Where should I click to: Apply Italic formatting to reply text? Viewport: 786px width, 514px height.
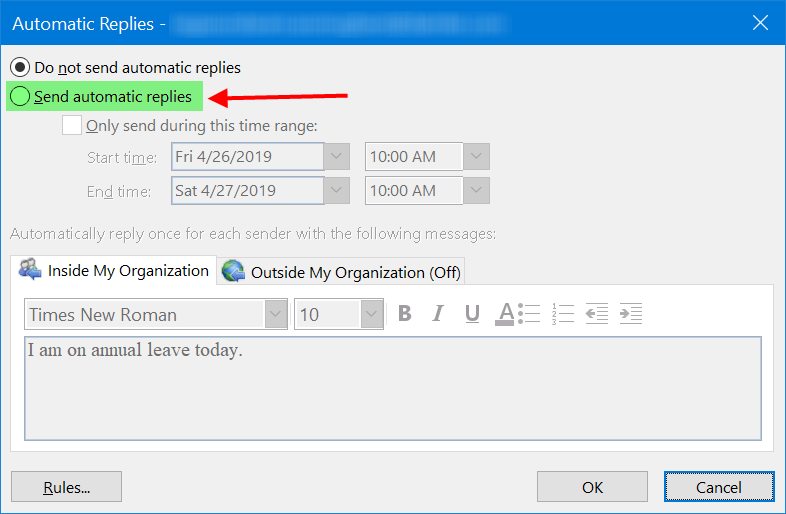tap(437, 314)
